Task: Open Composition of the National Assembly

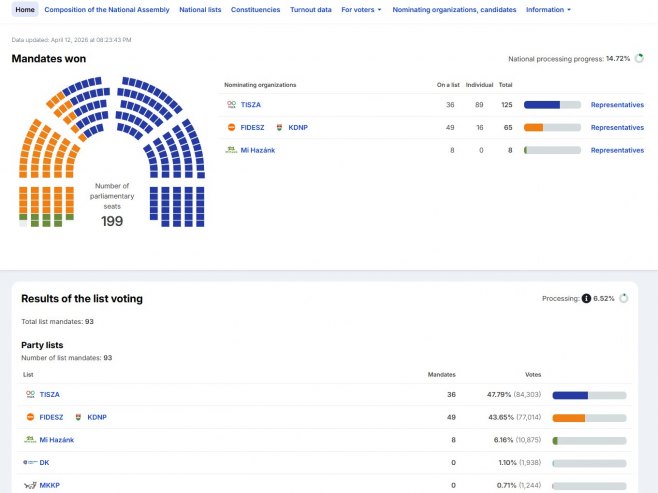Action: [x=107, y=9]
